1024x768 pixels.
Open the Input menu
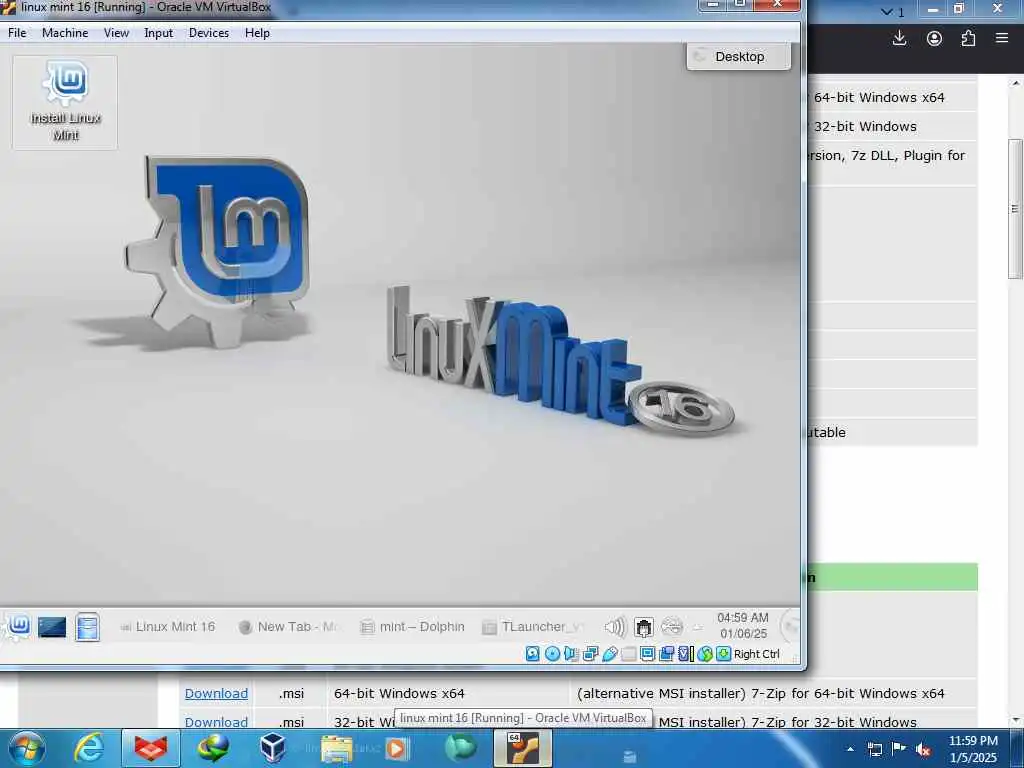point(158,33)
